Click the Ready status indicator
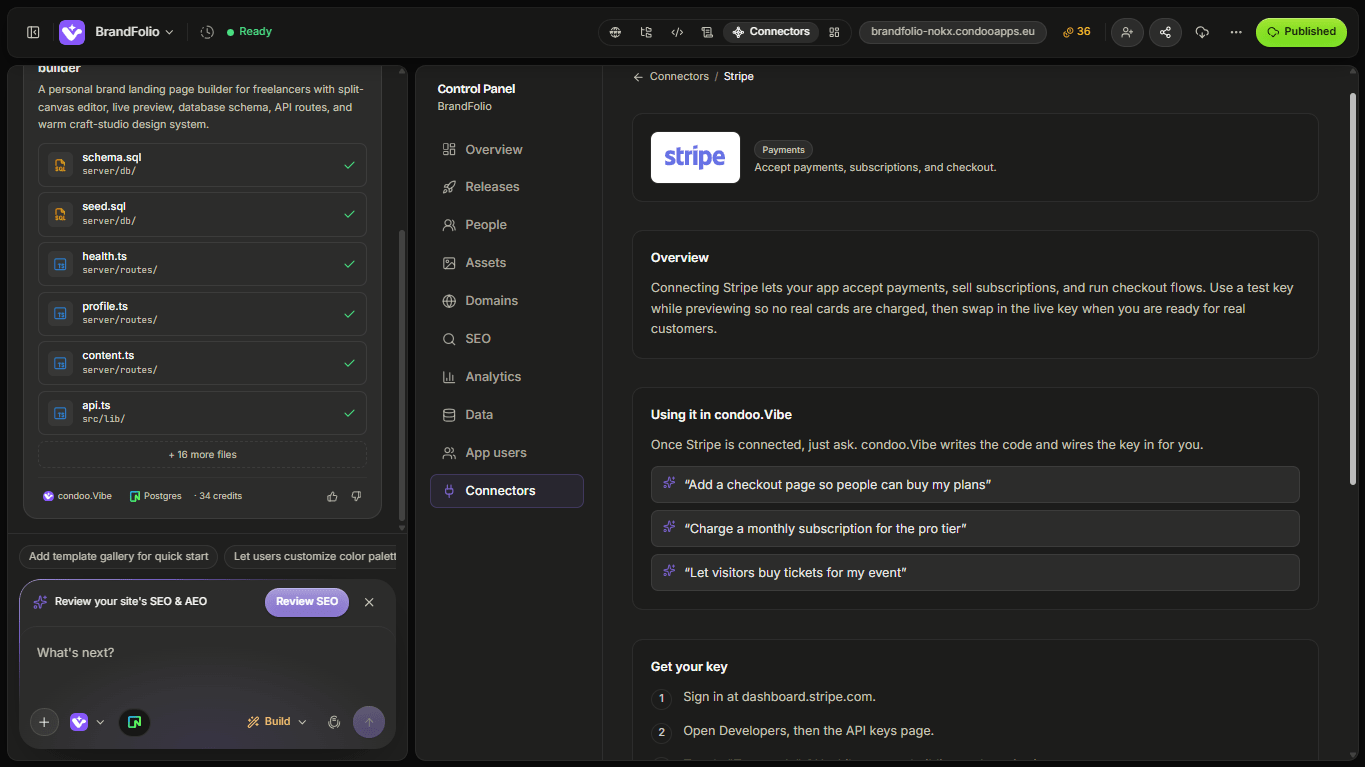Viewport: 1365px width, 767px height. tap(249, 32)
